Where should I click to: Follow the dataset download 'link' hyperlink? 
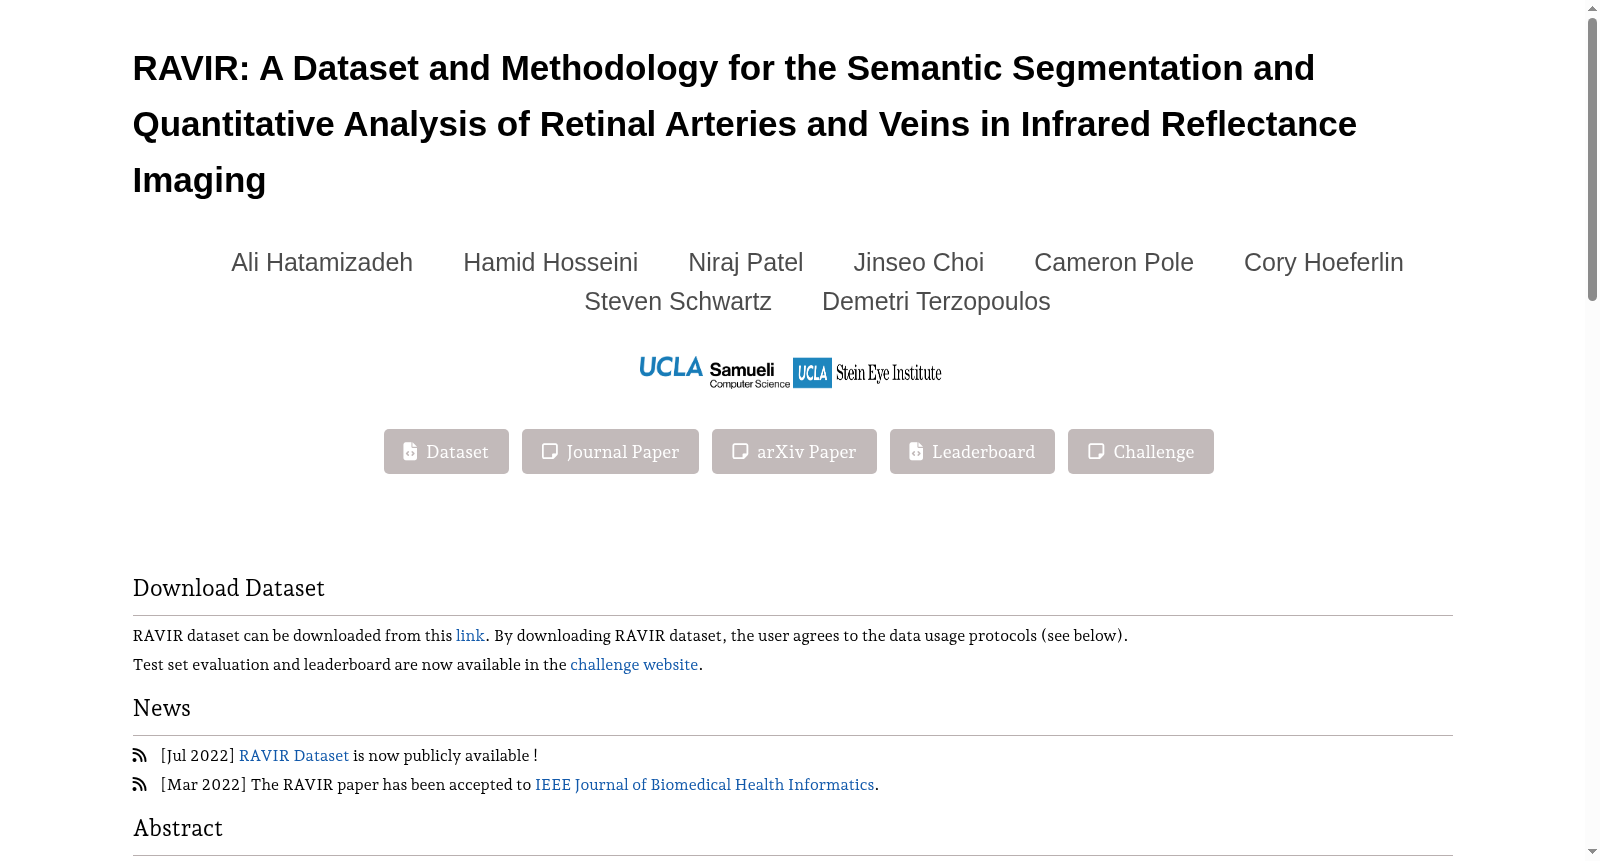pos(470,636)
